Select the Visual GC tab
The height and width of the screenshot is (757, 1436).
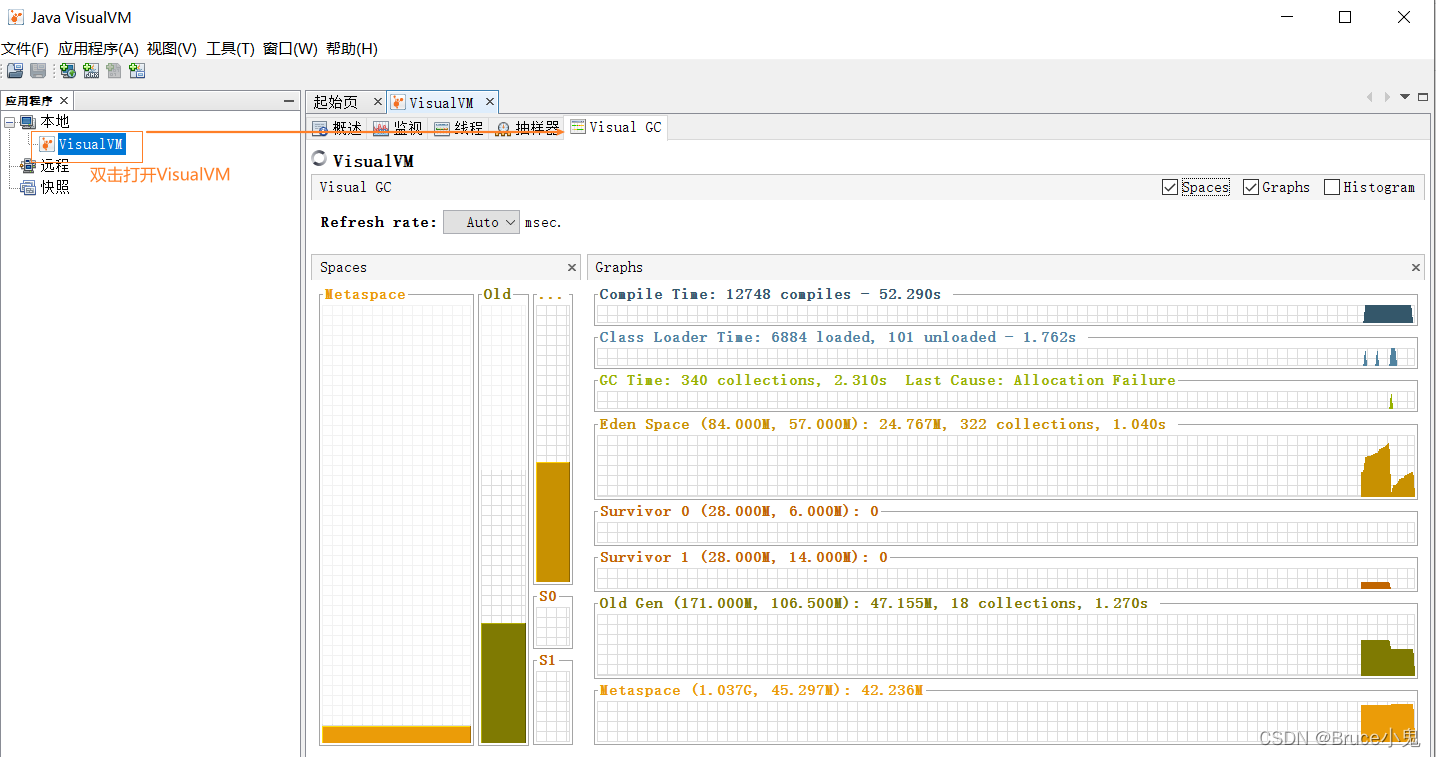[615, 127]
